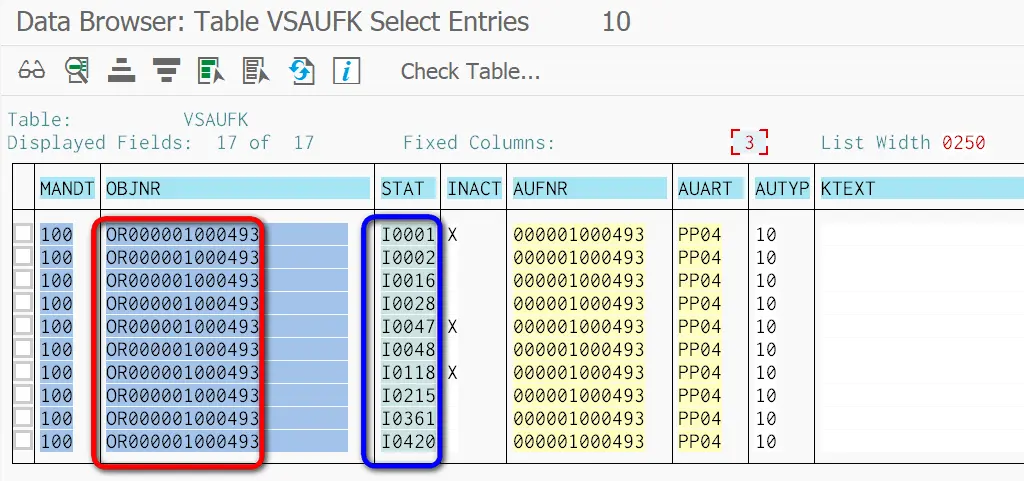Click the Fixed Columns field showing 3
1024x481 pixels.
click(x=749, y=142)
